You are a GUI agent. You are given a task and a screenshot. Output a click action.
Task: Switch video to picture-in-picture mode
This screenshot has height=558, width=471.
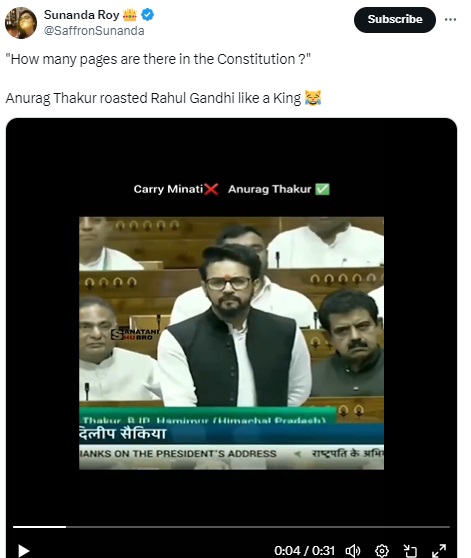point(410,551)
